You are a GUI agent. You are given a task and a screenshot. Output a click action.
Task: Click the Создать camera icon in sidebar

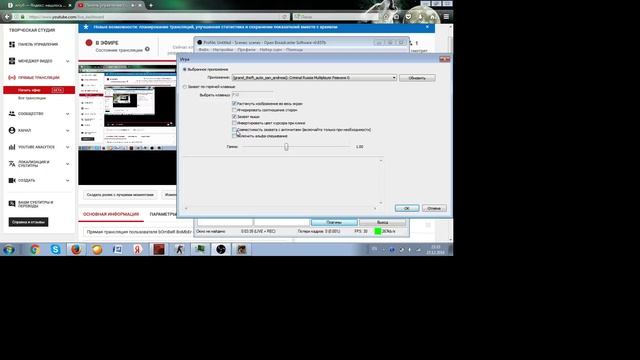12,180
